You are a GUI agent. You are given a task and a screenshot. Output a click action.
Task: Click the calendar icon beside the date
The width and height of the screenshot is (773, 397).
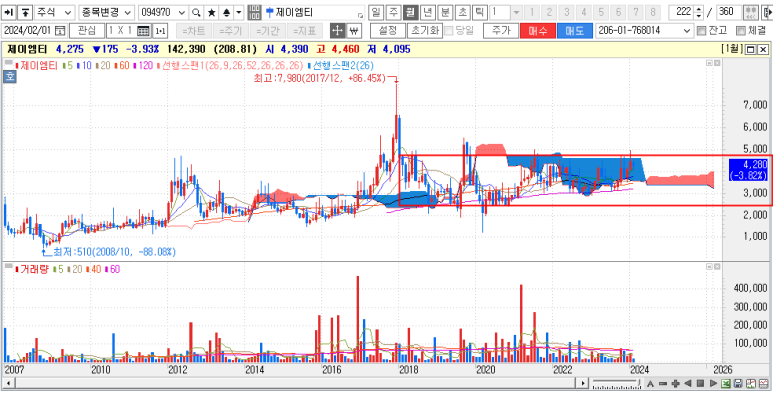coord(60,31)
